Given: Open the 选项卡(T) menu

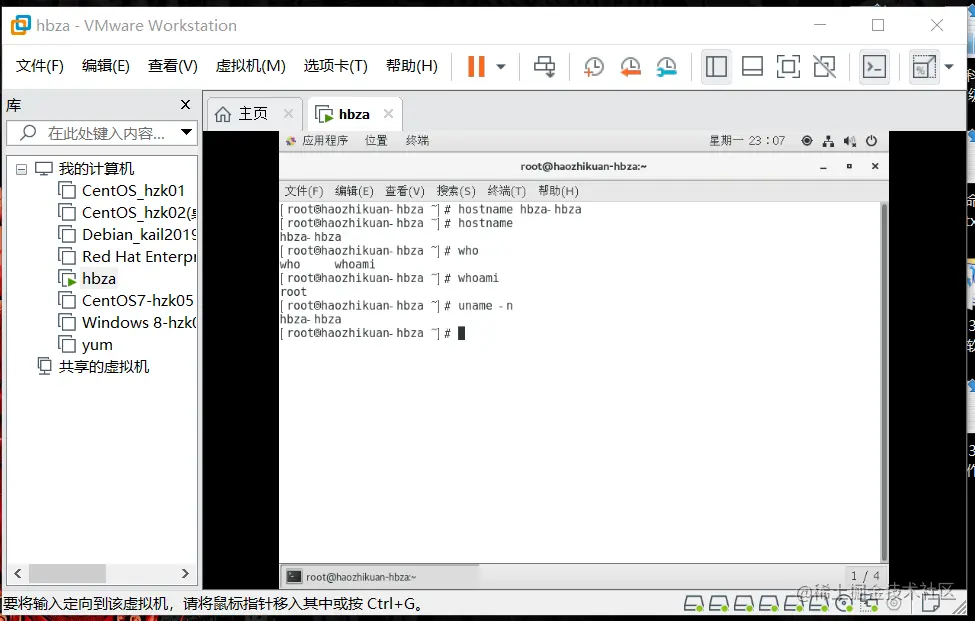Looking at the screenshot, I should point(336,66).
